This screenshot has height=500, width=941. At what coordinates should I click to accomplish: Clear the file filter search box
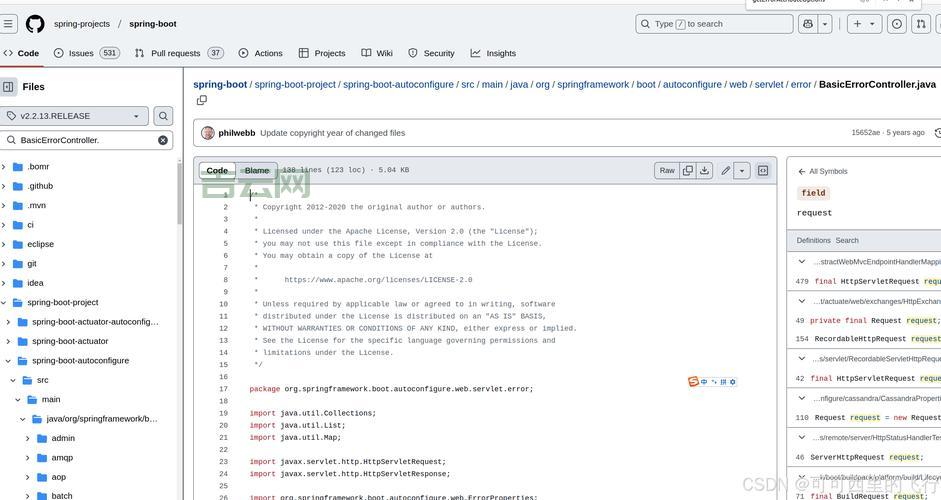163,140
